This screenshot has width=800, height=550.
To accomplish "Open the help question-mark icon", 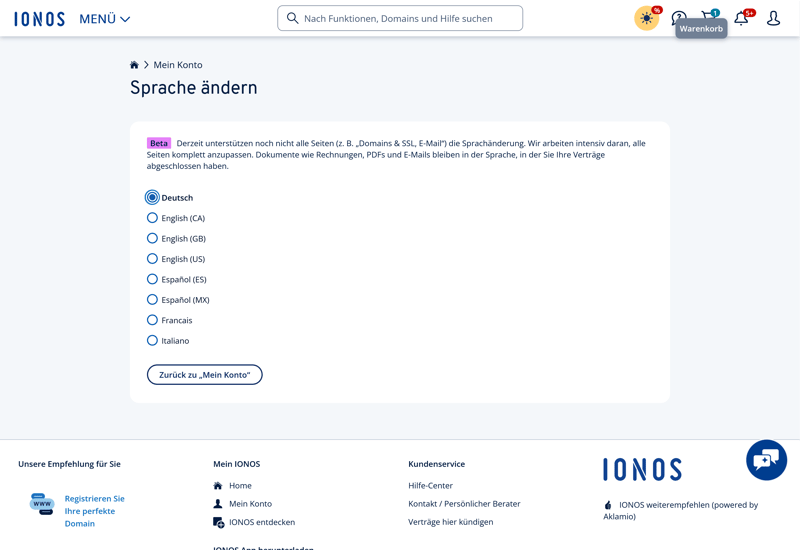I will [x=679, y=18].
